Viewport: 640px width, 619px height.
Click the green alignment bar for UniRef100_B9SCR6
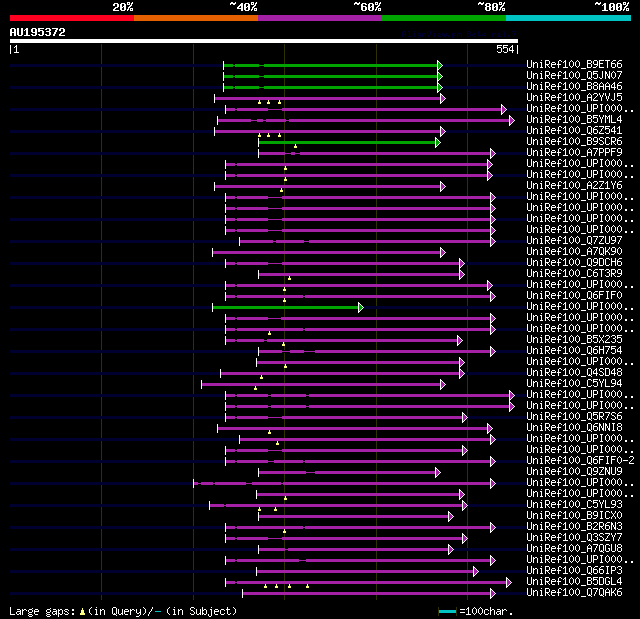(347, 142)
